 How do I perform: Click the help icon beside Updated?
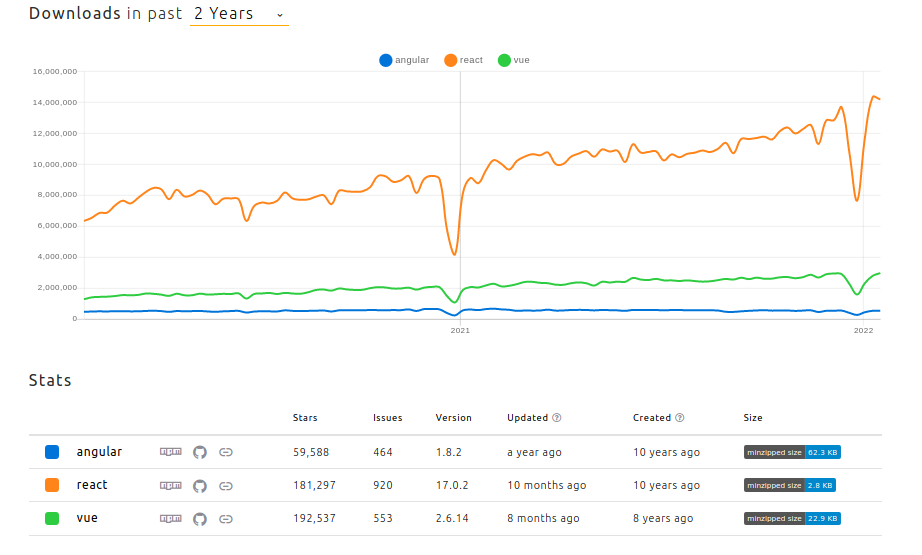click(557, 417)
